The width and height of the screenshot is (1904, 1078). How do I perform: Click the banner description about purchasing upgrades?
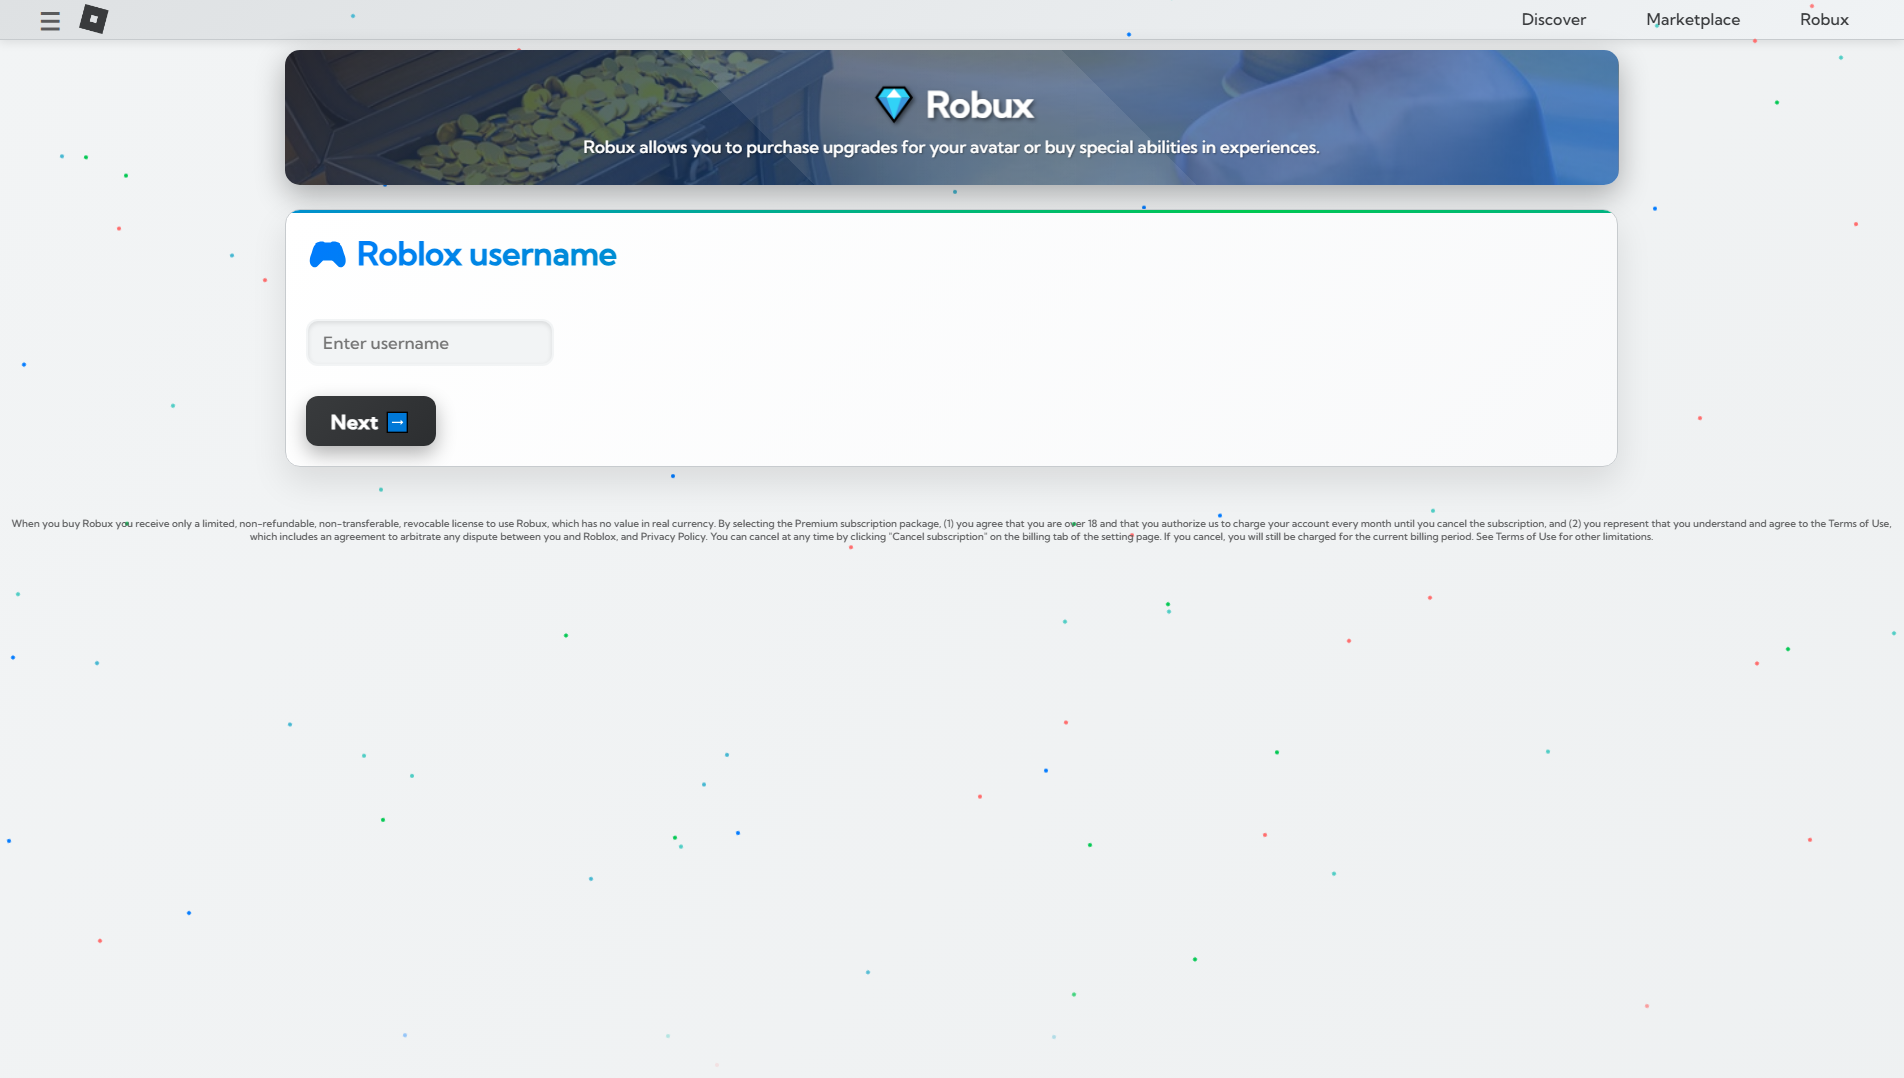tap(951, 147)
